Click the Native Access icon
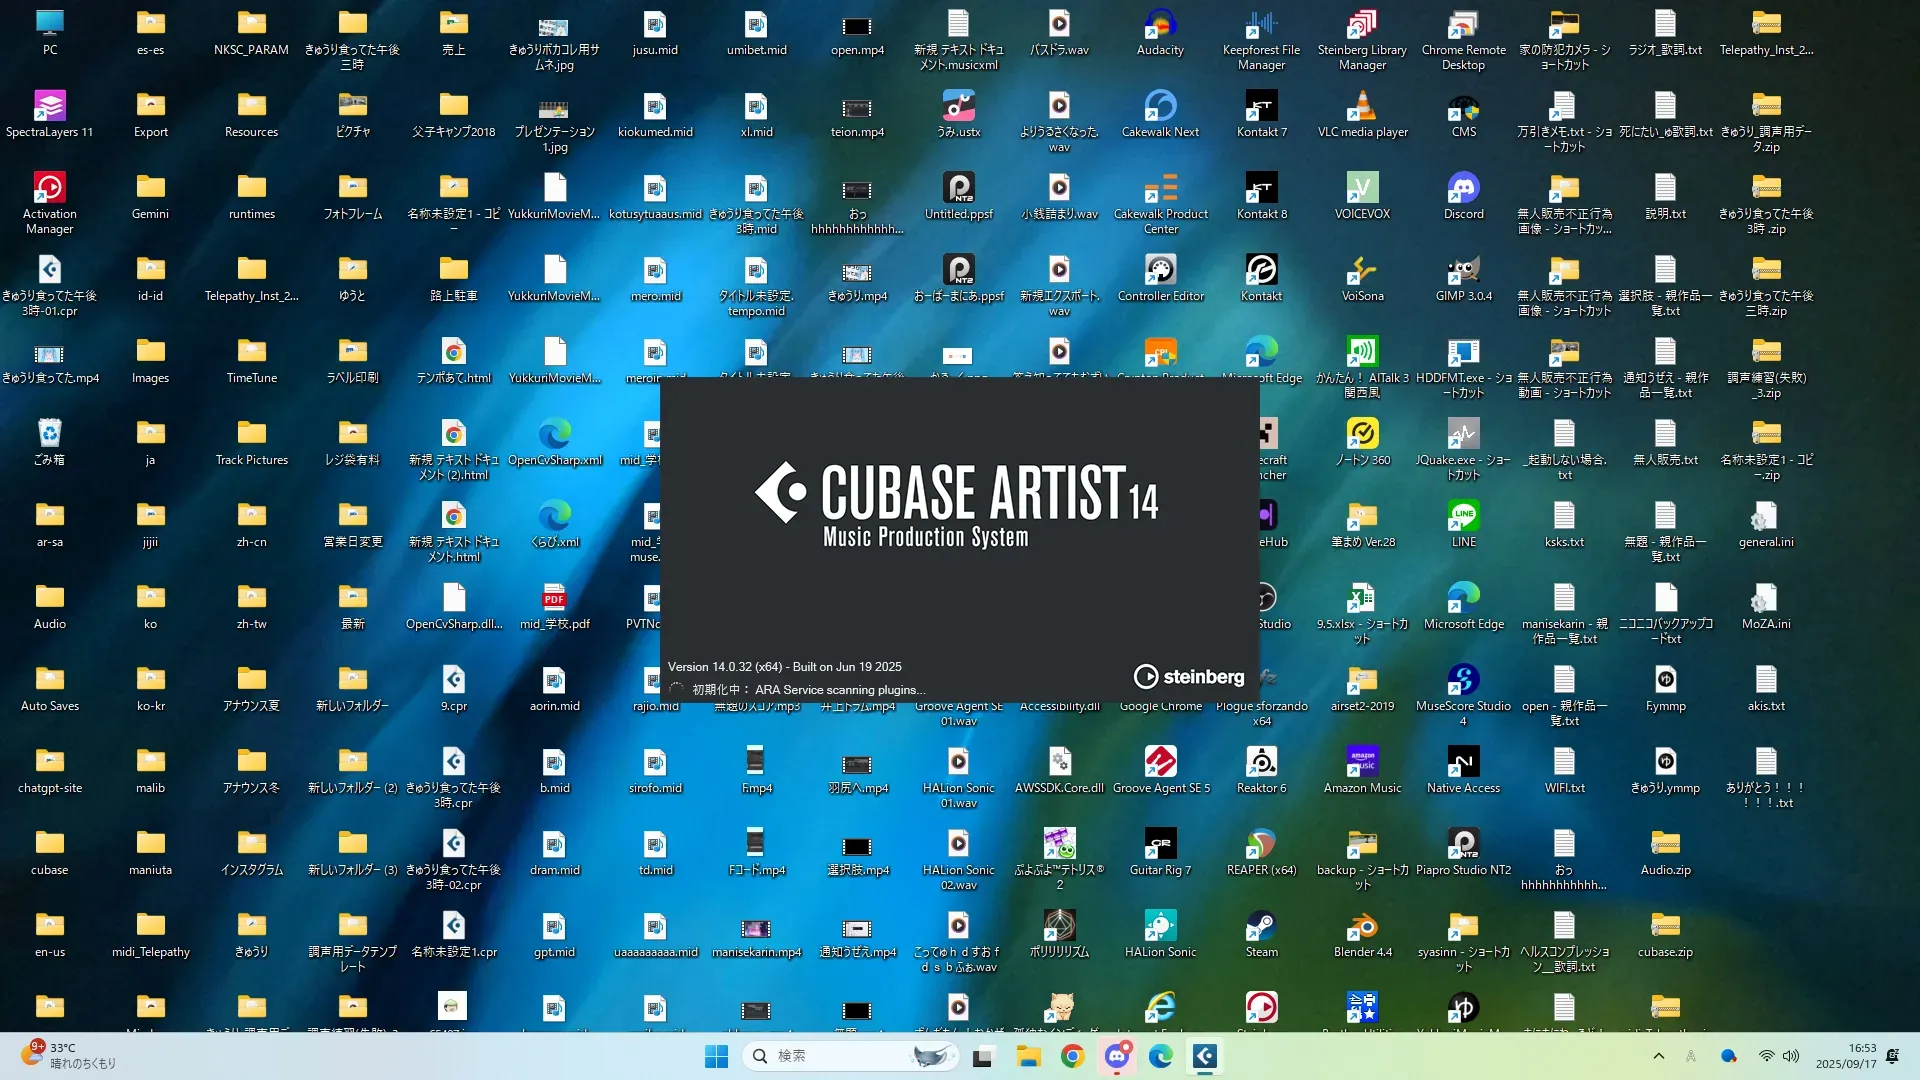This screenshot has width=1920, height=1080. 1463,763
